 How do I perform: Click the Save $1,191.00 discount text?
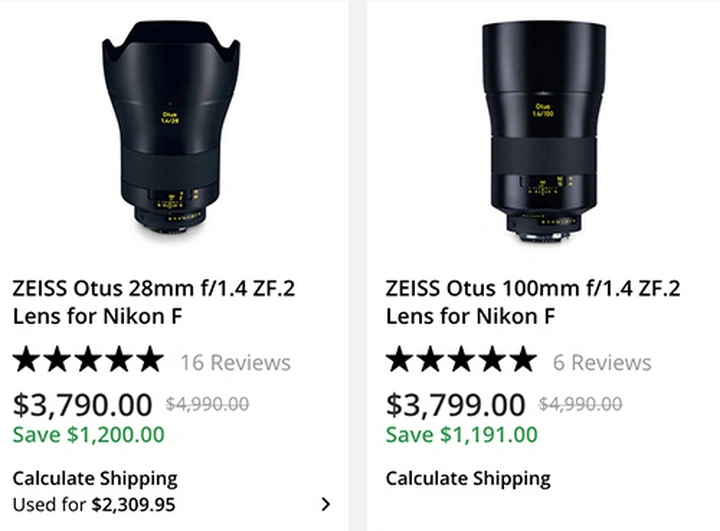coord(461,434)
